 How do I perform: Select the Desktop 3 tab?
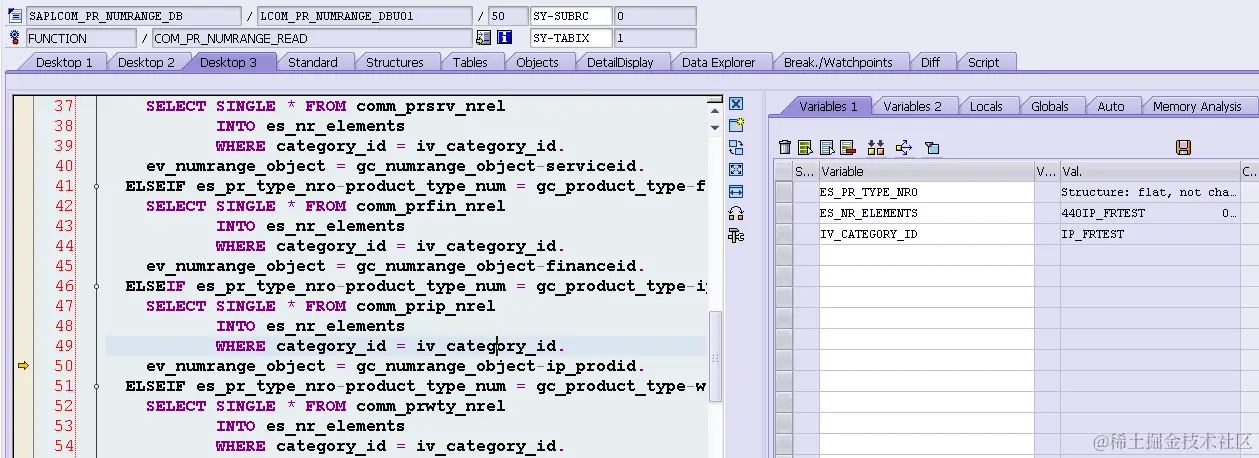[228, 62]
